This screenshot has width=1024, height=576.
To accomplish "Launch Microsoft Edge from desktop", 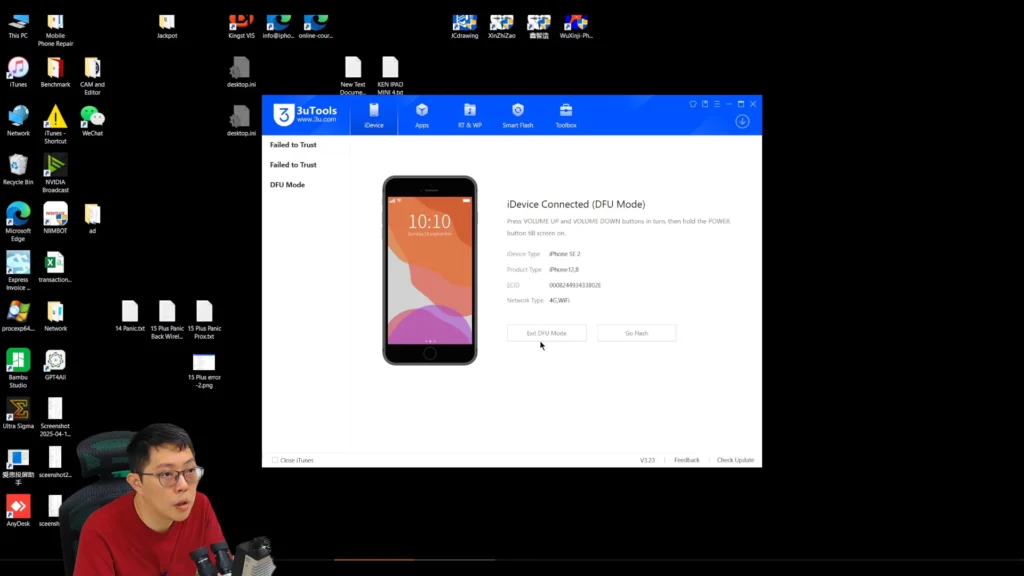I will click(x=18, y=222).
